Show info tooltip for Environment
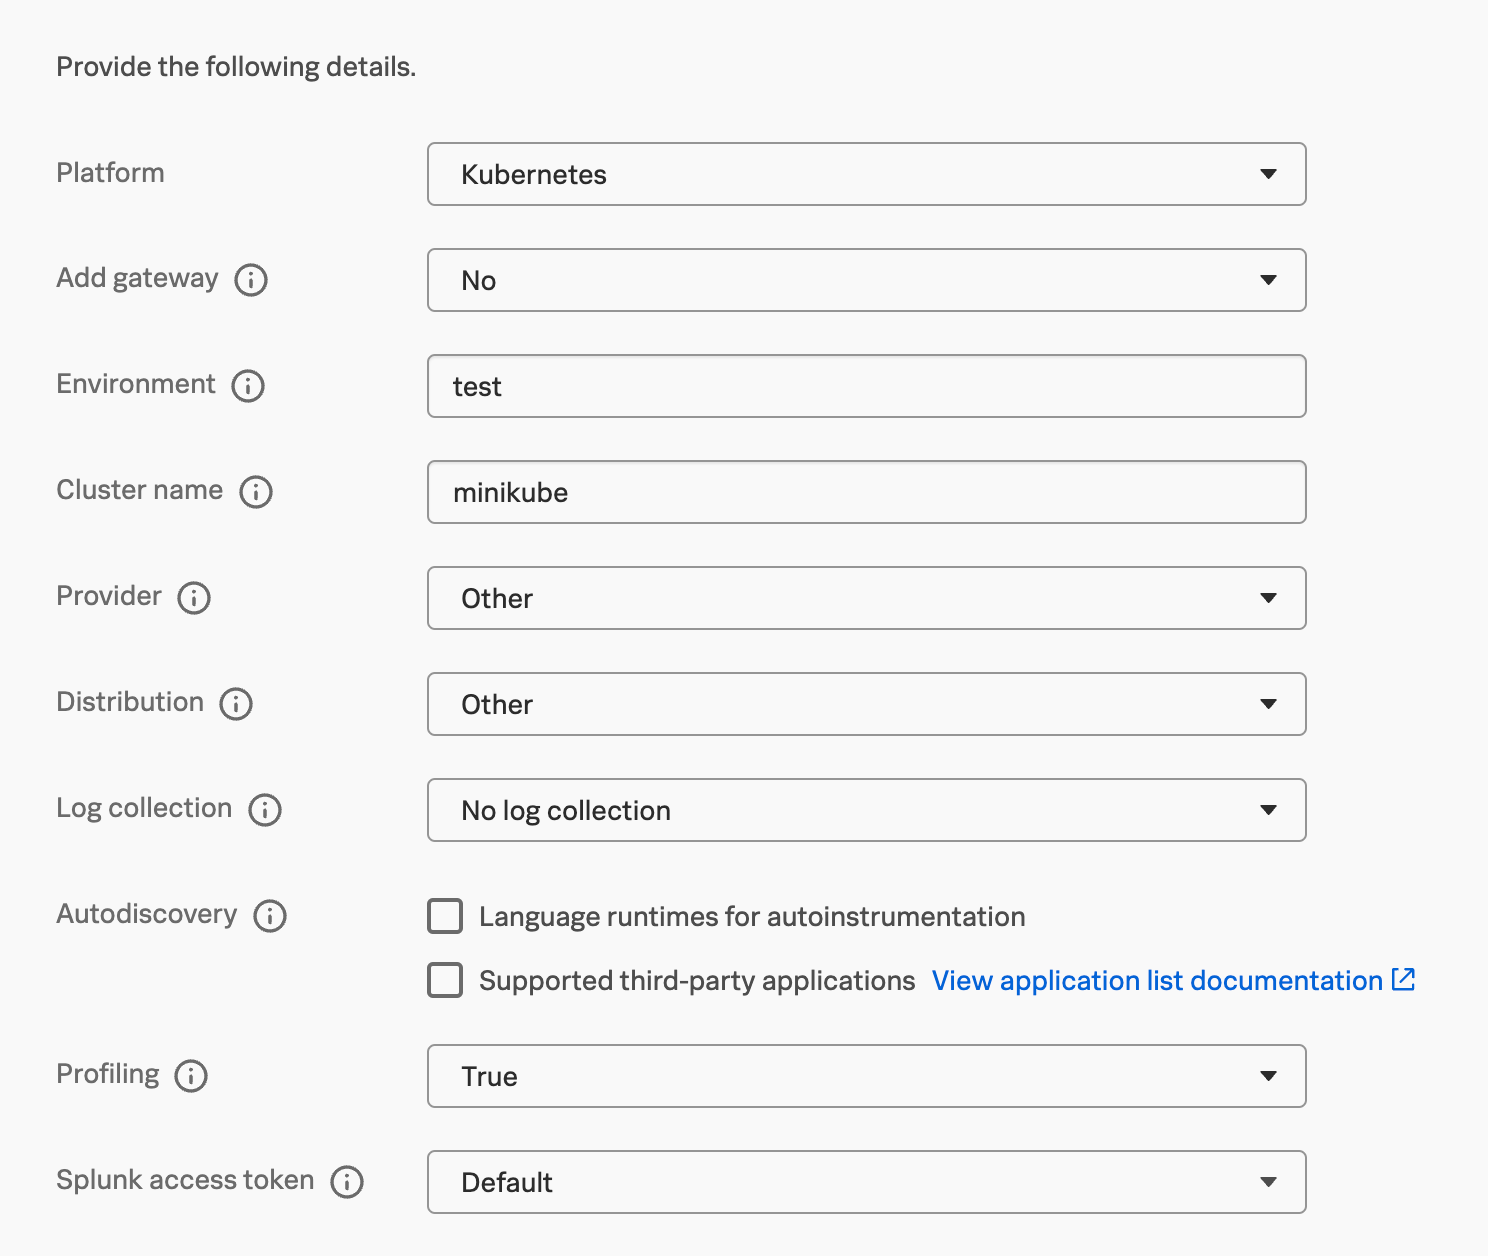Image resolution: width=1488 pixels, height=1256 pixels. (248, 385)
